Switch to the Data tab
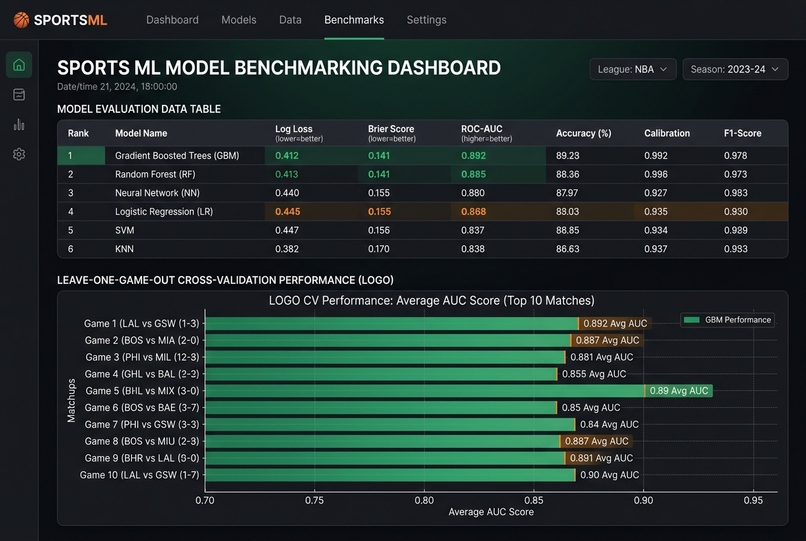 (x=290, y=20)
